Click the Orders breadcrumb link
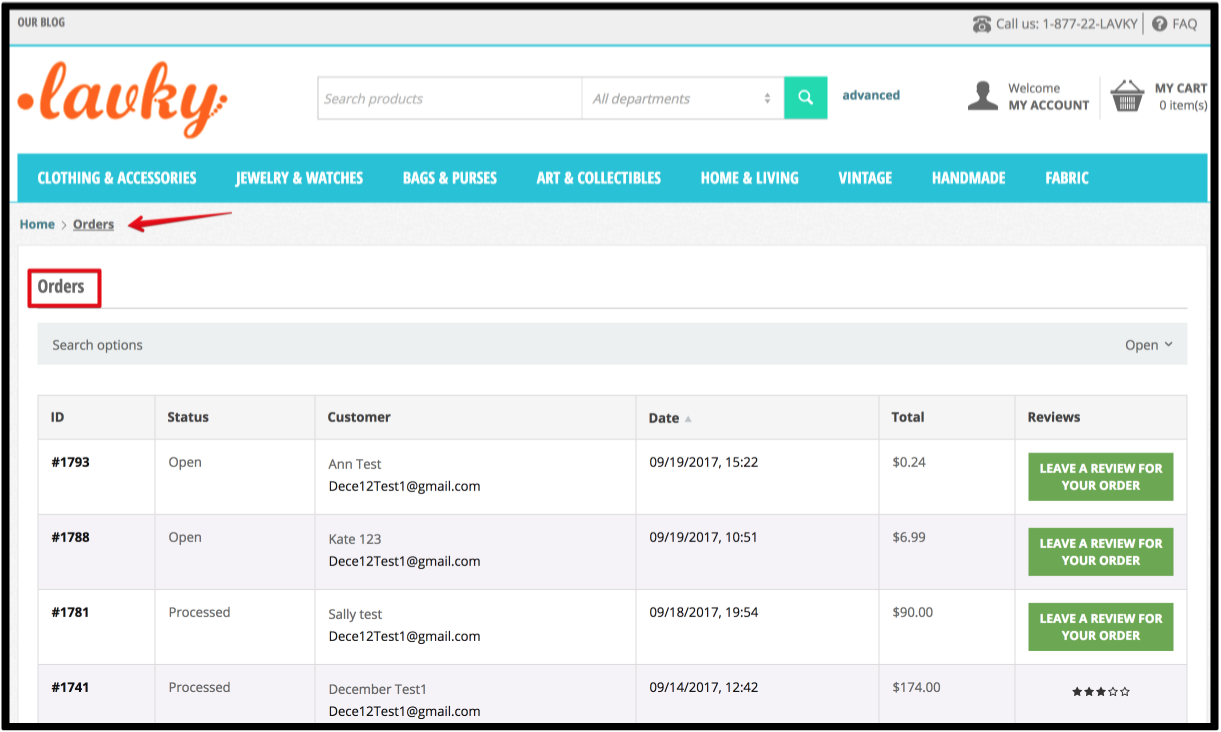Image resolution: width=1221 pixels, height=732 pixels. (93, 224)
